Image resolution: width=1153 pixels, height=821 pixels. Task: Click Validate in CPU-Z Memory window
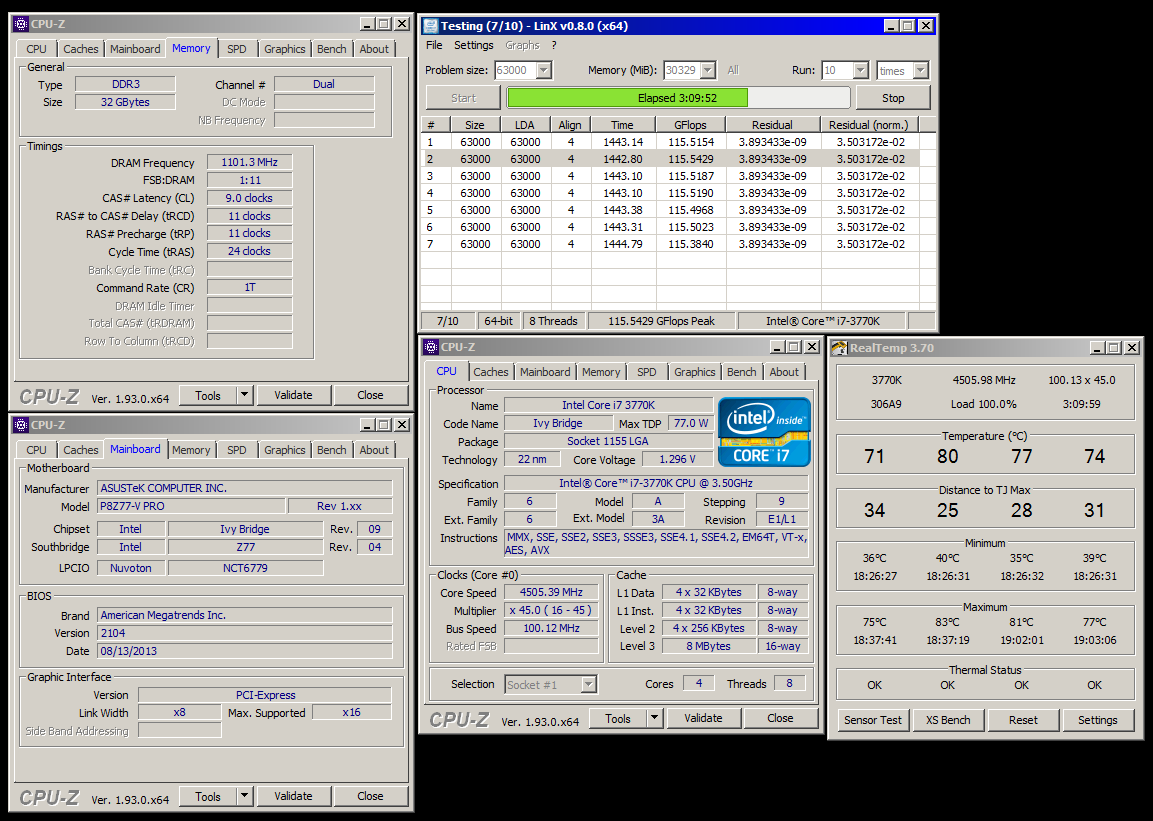293,395
